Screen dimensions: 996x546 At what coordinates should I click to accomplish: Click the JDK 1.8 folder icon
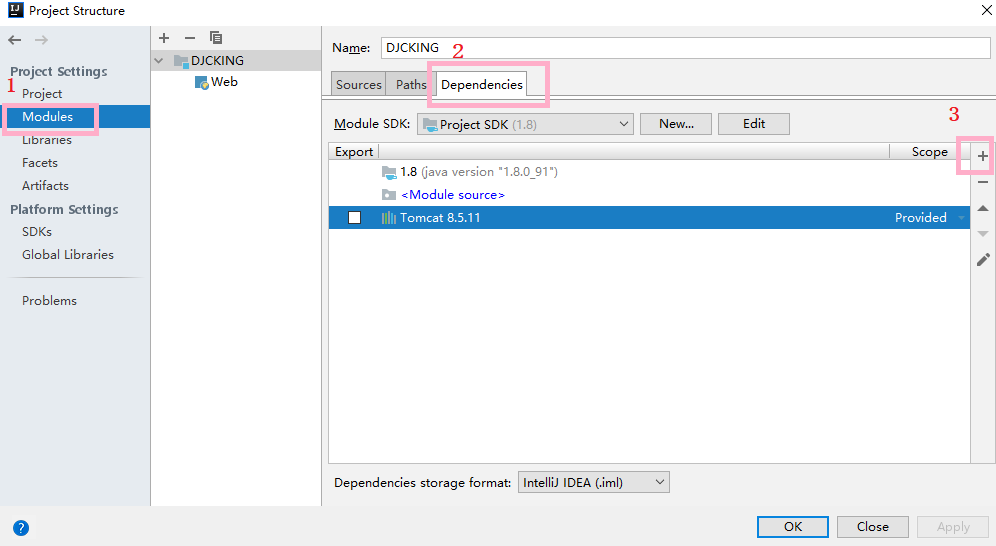point(389,172)
